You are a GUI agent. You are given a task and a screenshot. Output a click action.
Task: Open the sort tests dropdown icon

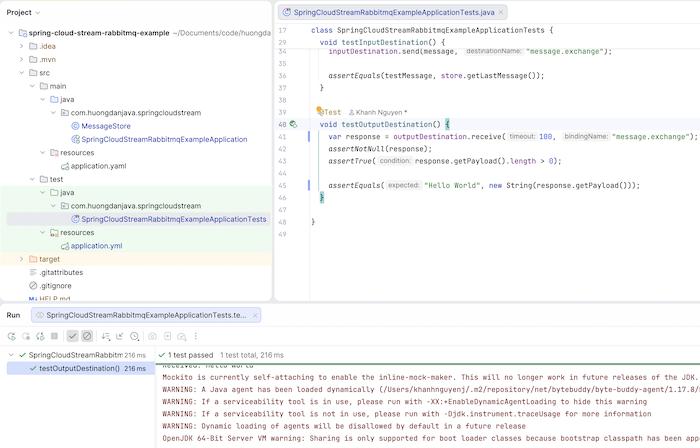click(x=105, y=336)
